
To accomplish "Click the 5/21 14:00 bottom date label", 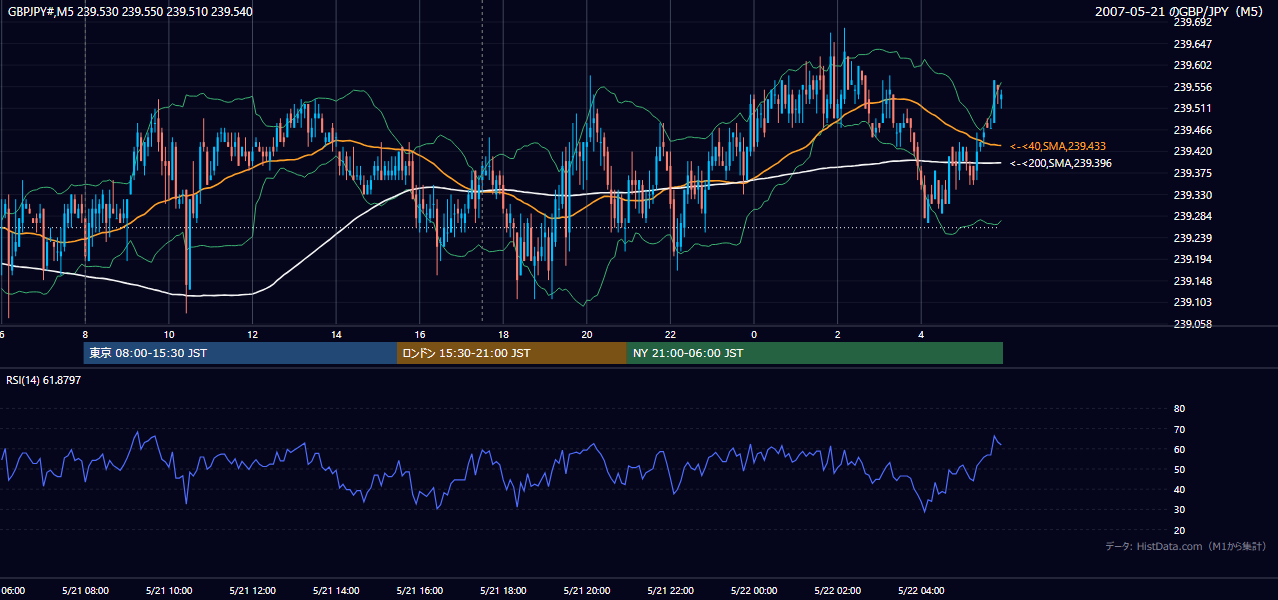I will pos(336,591).
